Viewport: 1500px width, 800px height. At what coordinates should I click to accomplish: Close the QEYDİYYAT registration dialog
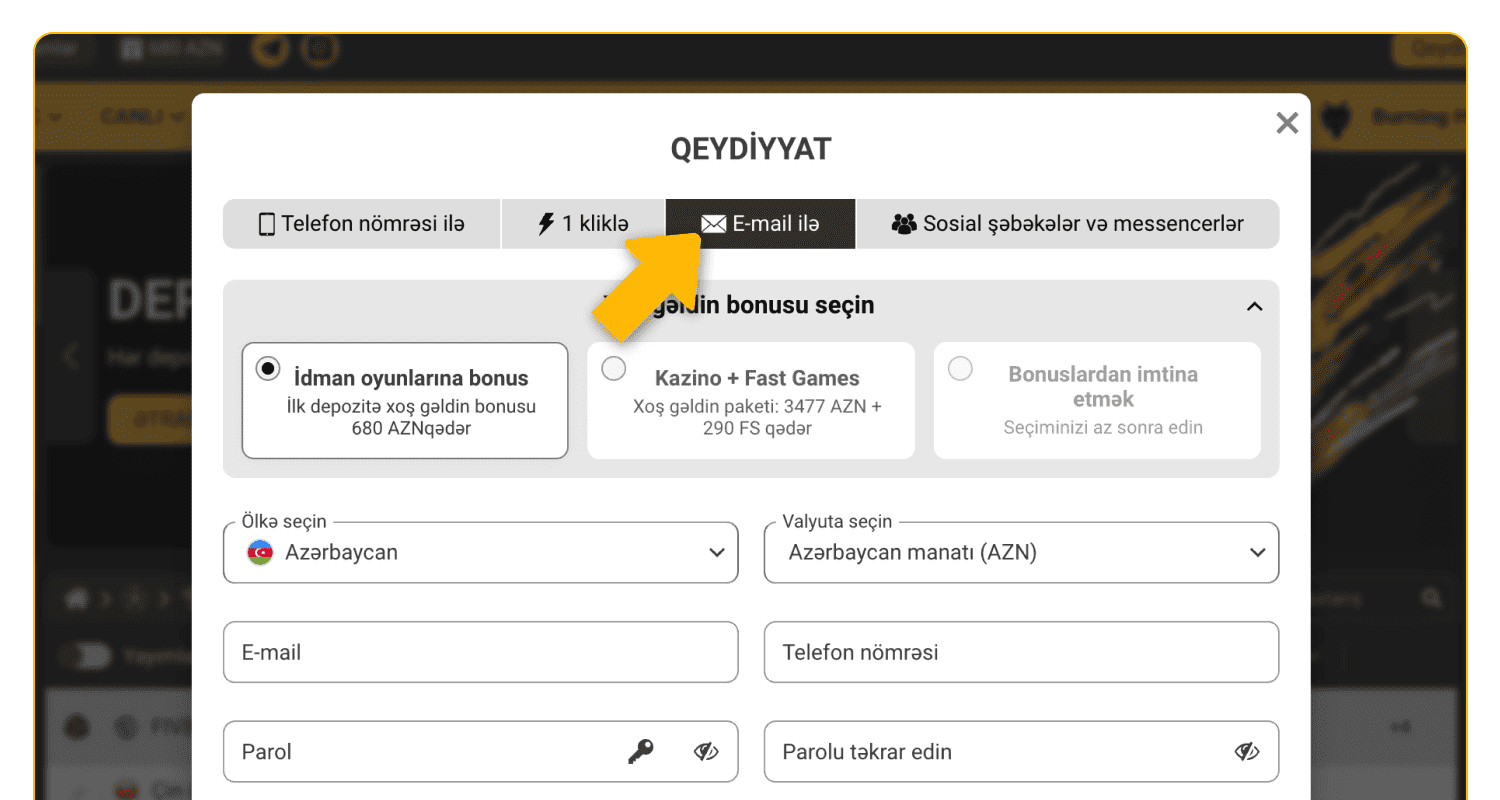coord(1286,122)
